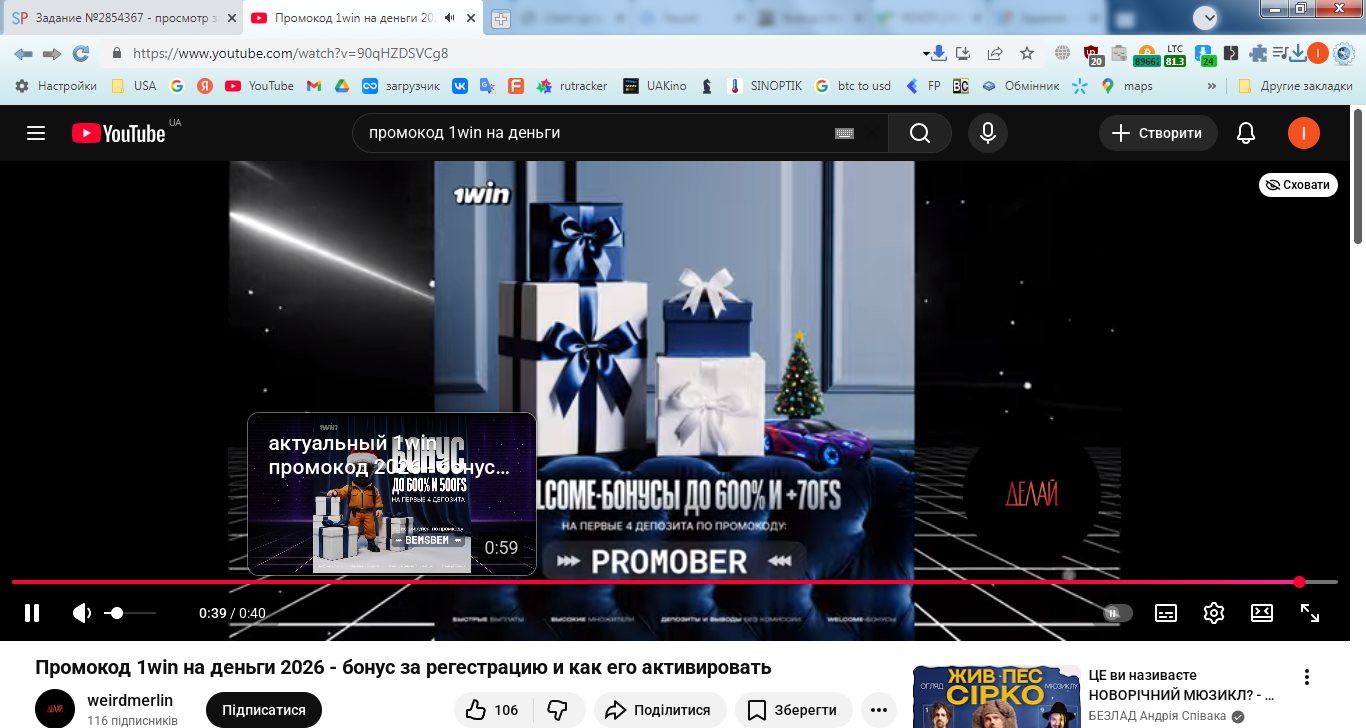Open player settings gear
Screen dimensions: 1366x728
[1214, 613]
